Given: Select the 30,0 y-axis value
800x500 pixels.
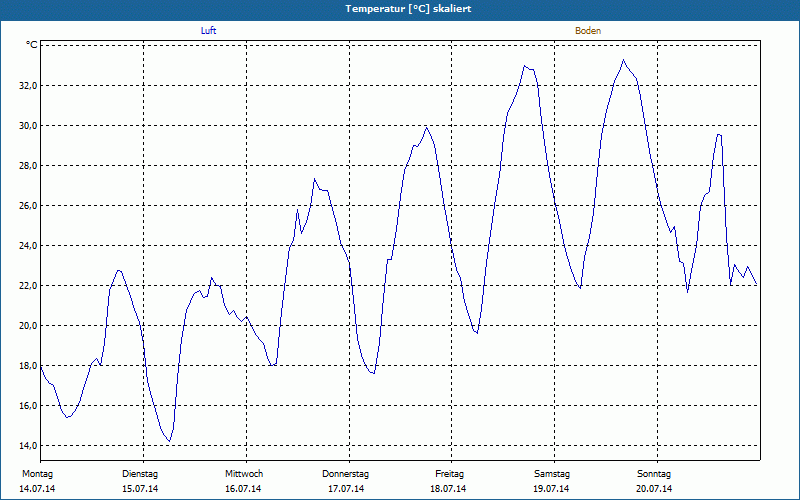Looking at the screenshot, I should [28, 126].
